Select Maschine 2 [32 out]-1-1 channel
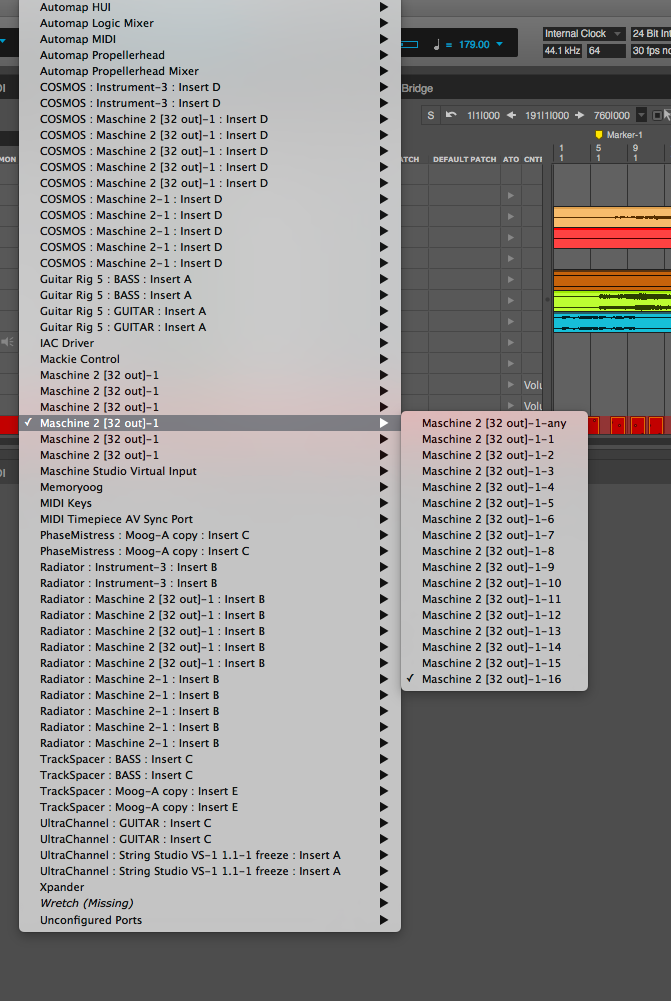The image size is (671, 1001). pos(494,439)
